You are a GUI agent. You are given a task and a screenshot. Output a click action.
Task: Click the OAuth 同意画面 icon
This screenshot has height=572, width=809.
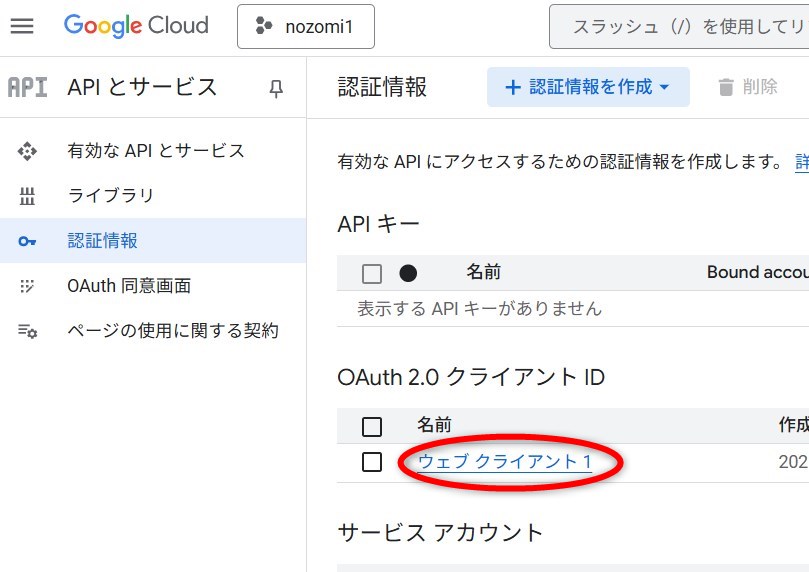click(27, 286)
